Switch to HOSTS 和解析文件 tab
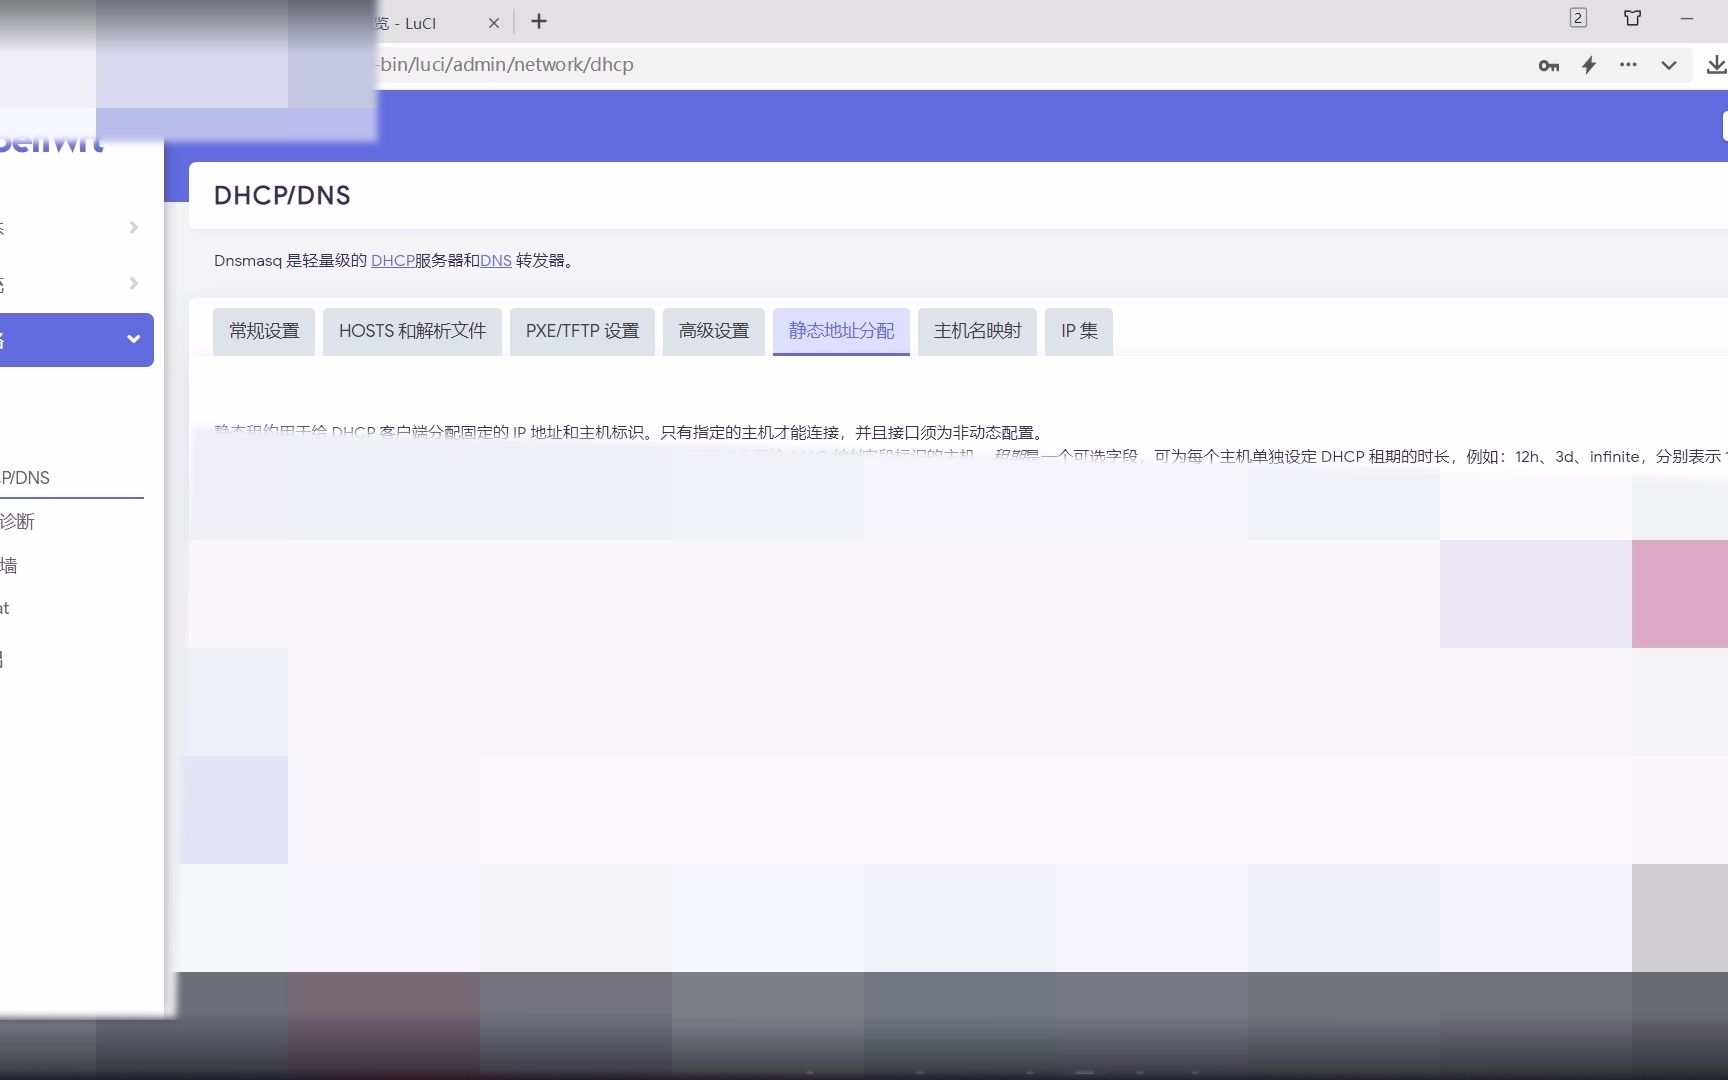 tap(412, 331)
